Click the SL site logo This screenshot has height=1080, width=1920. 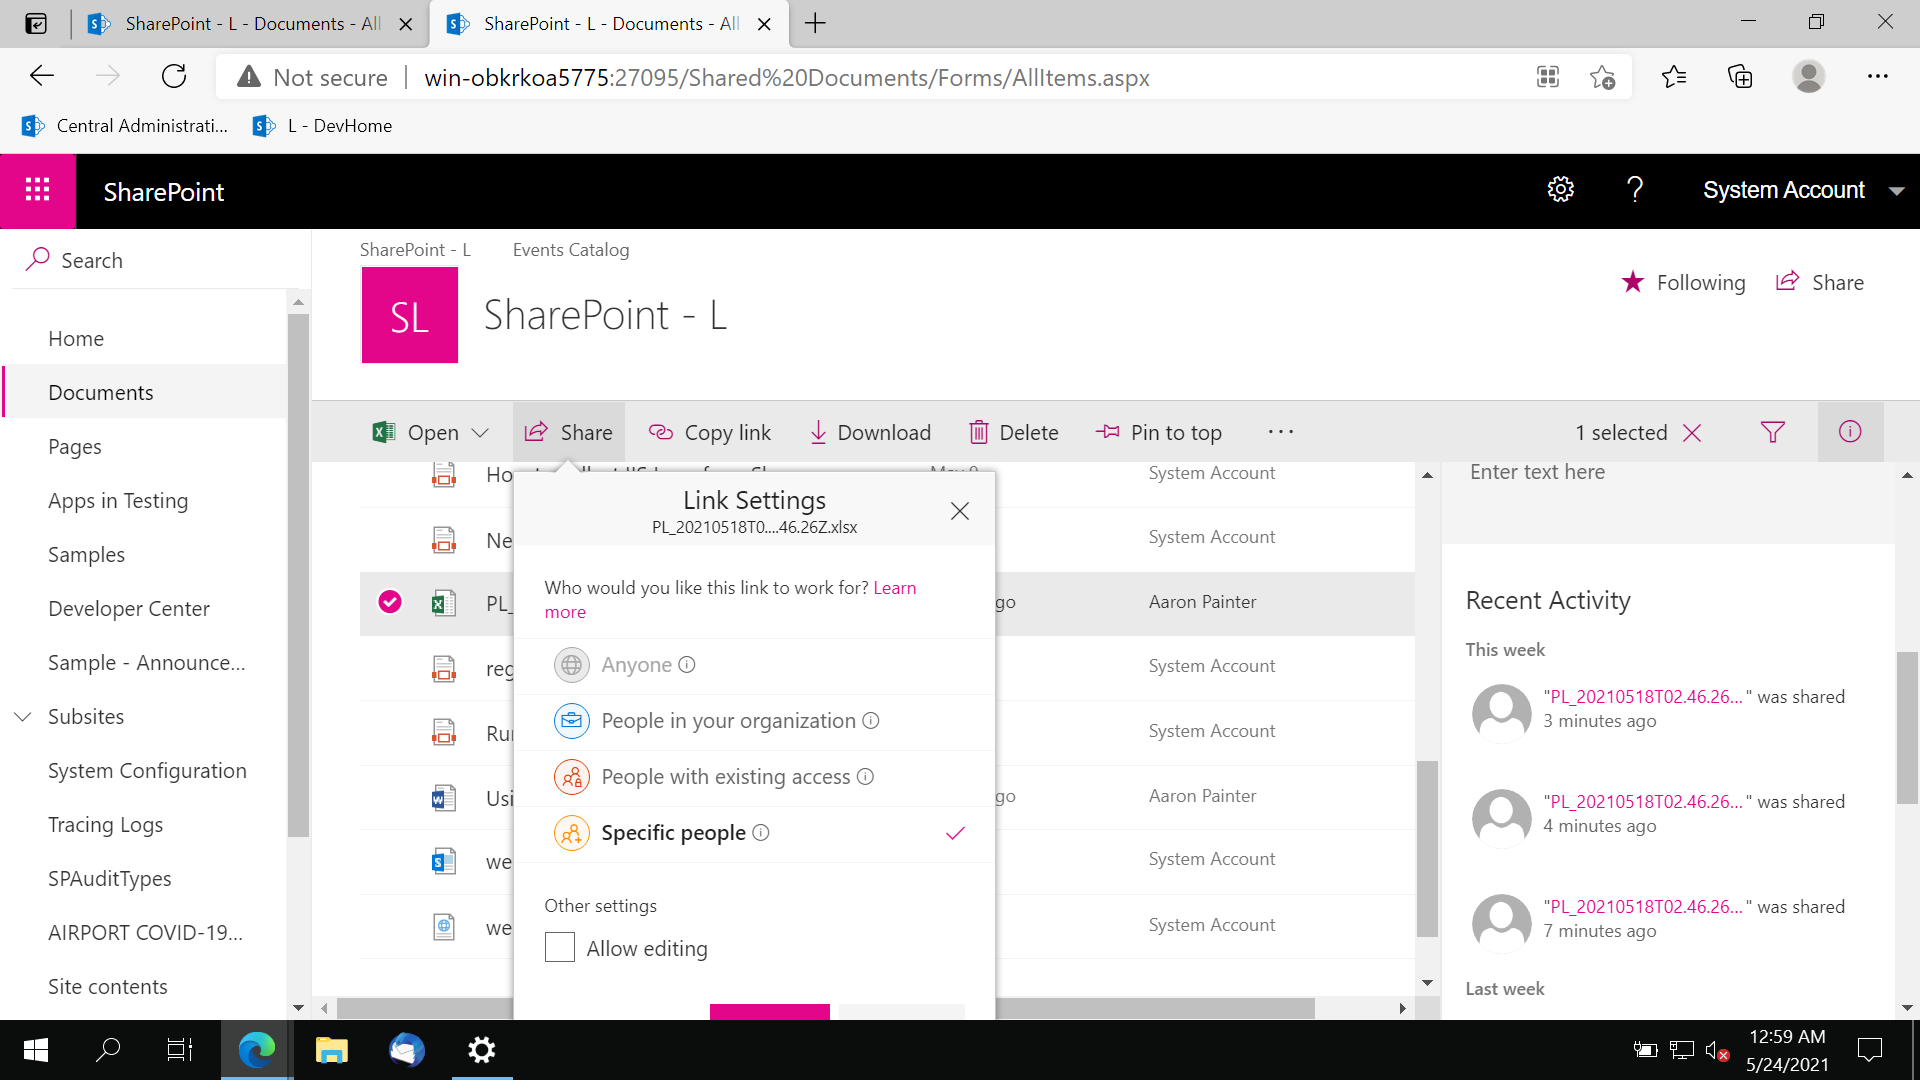click(410, 315)
